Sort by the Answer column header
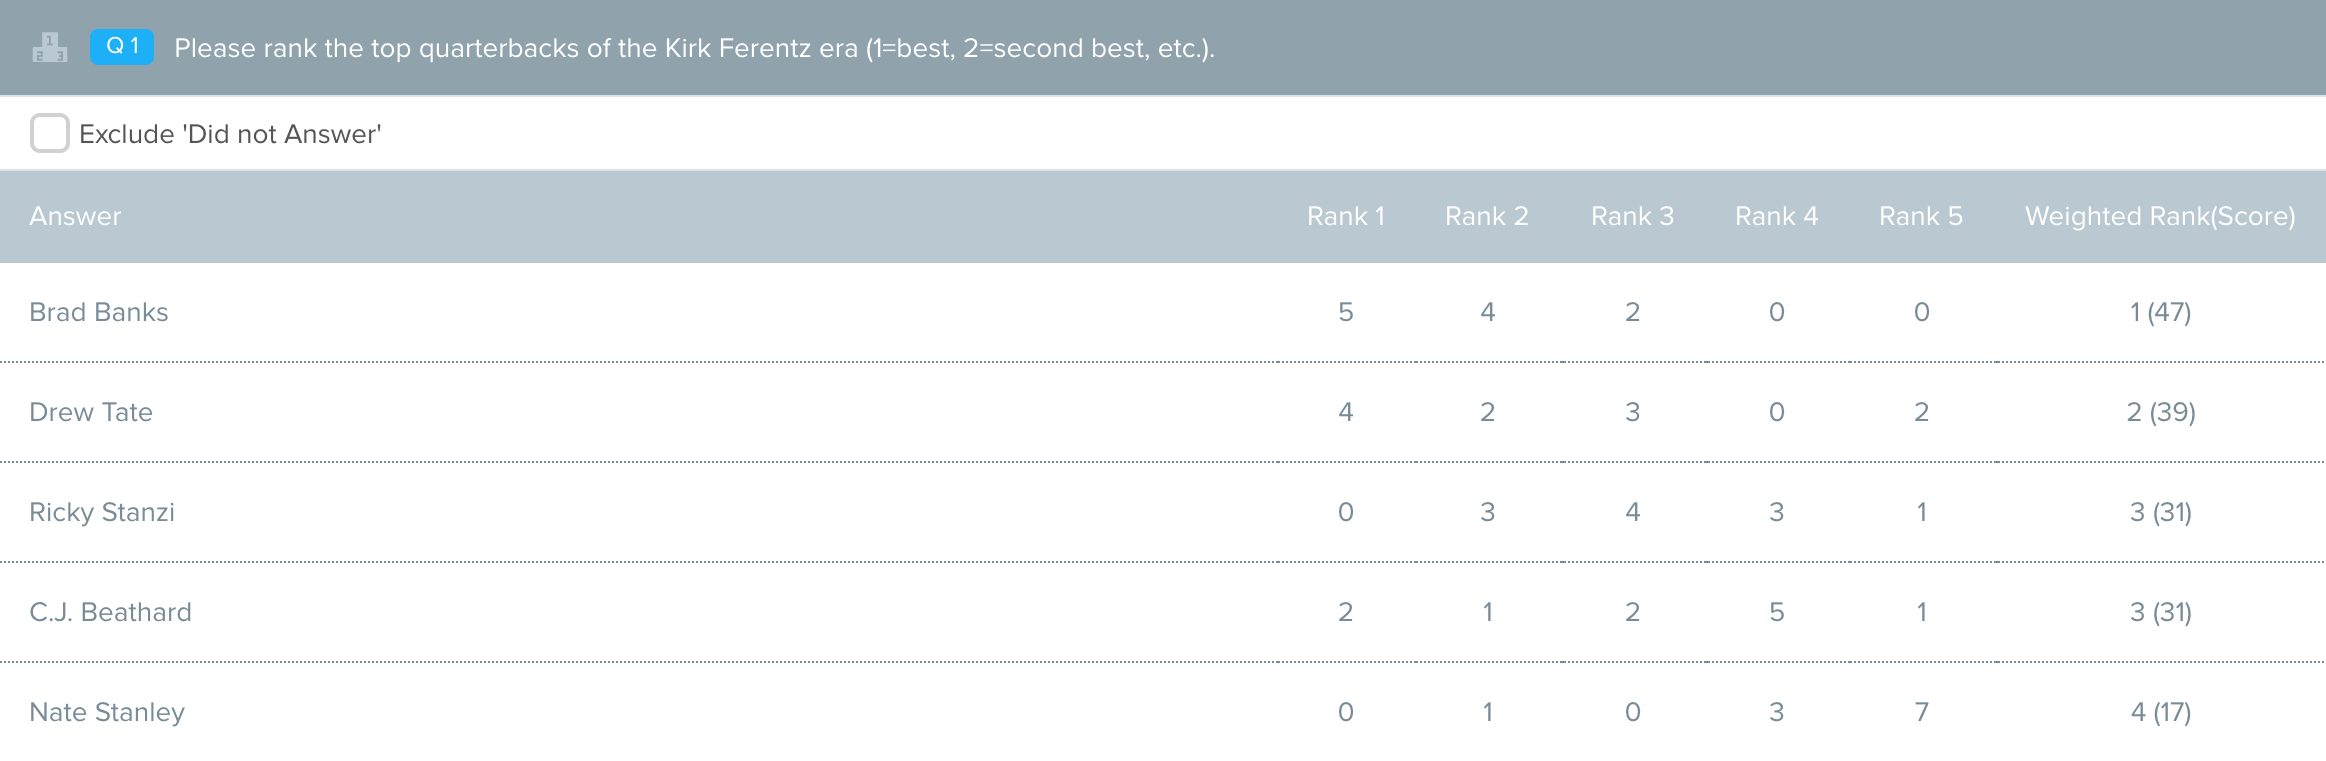Viewport: 2326px width, 761px height. (75, 216)
